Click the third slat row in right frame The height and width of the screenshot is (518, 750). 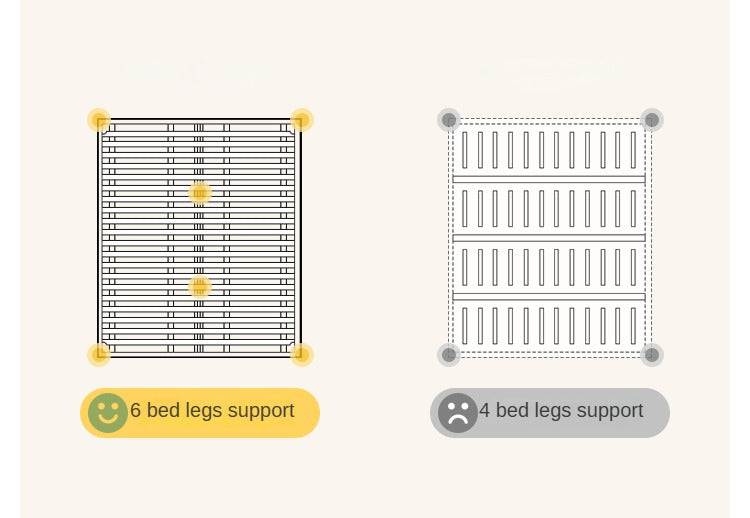pyautogui.click(x=550, y=267)
